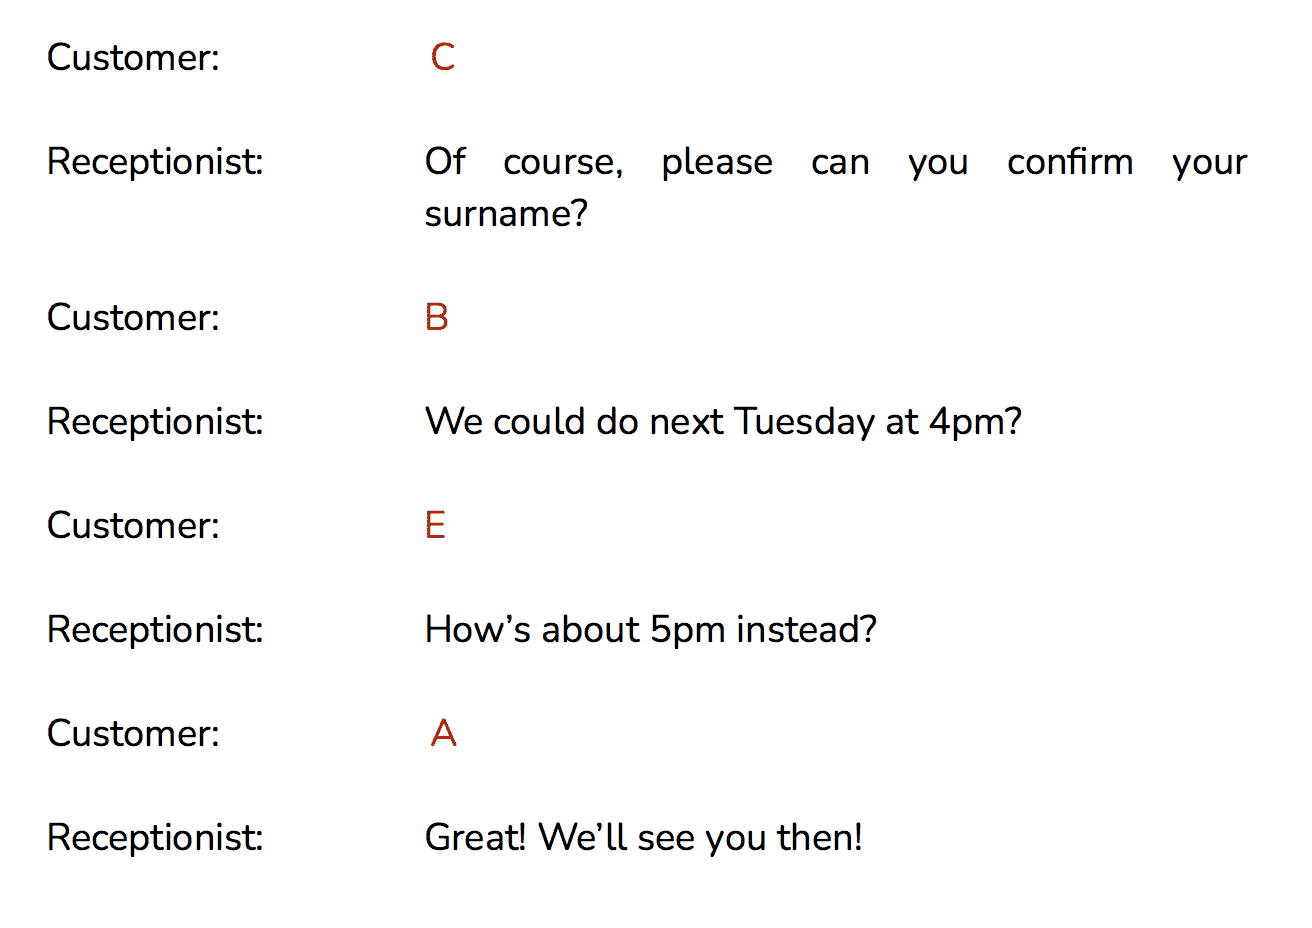Click the text 'We could do next Tuesday at 4pm?'

coord(723,422)
